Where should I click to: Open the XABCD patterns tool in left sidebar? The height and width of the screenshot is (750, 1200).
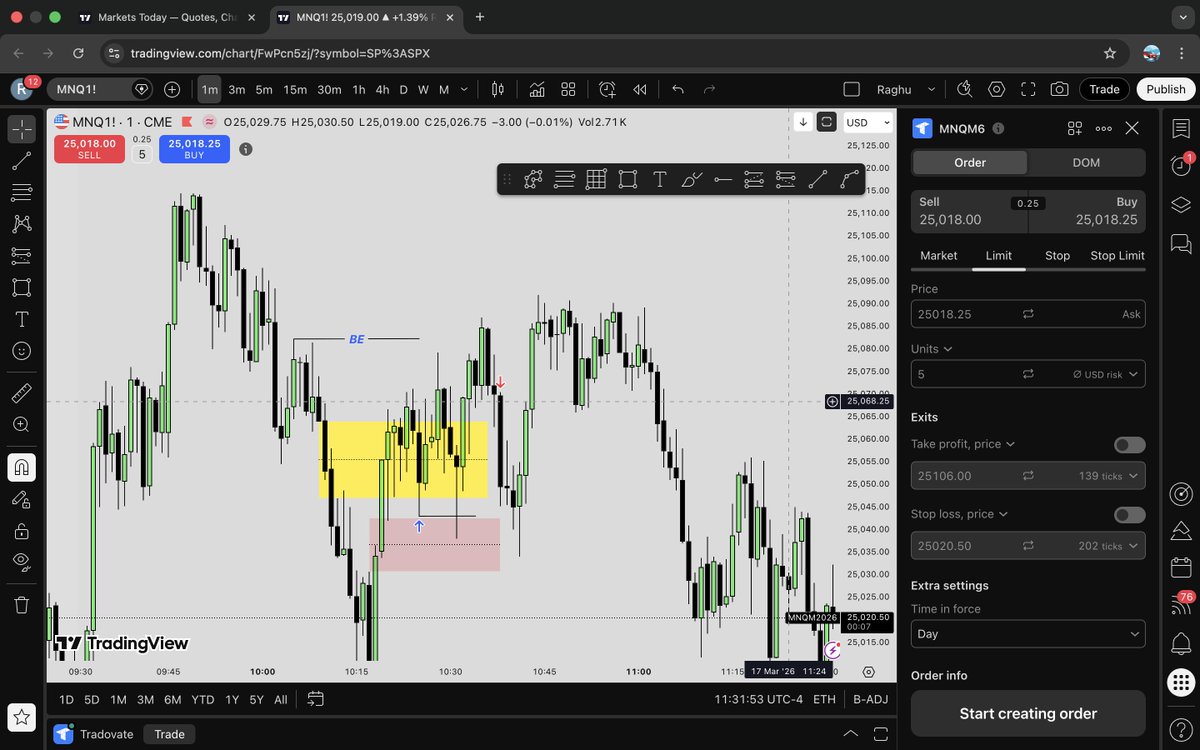[x=21, y=224]
